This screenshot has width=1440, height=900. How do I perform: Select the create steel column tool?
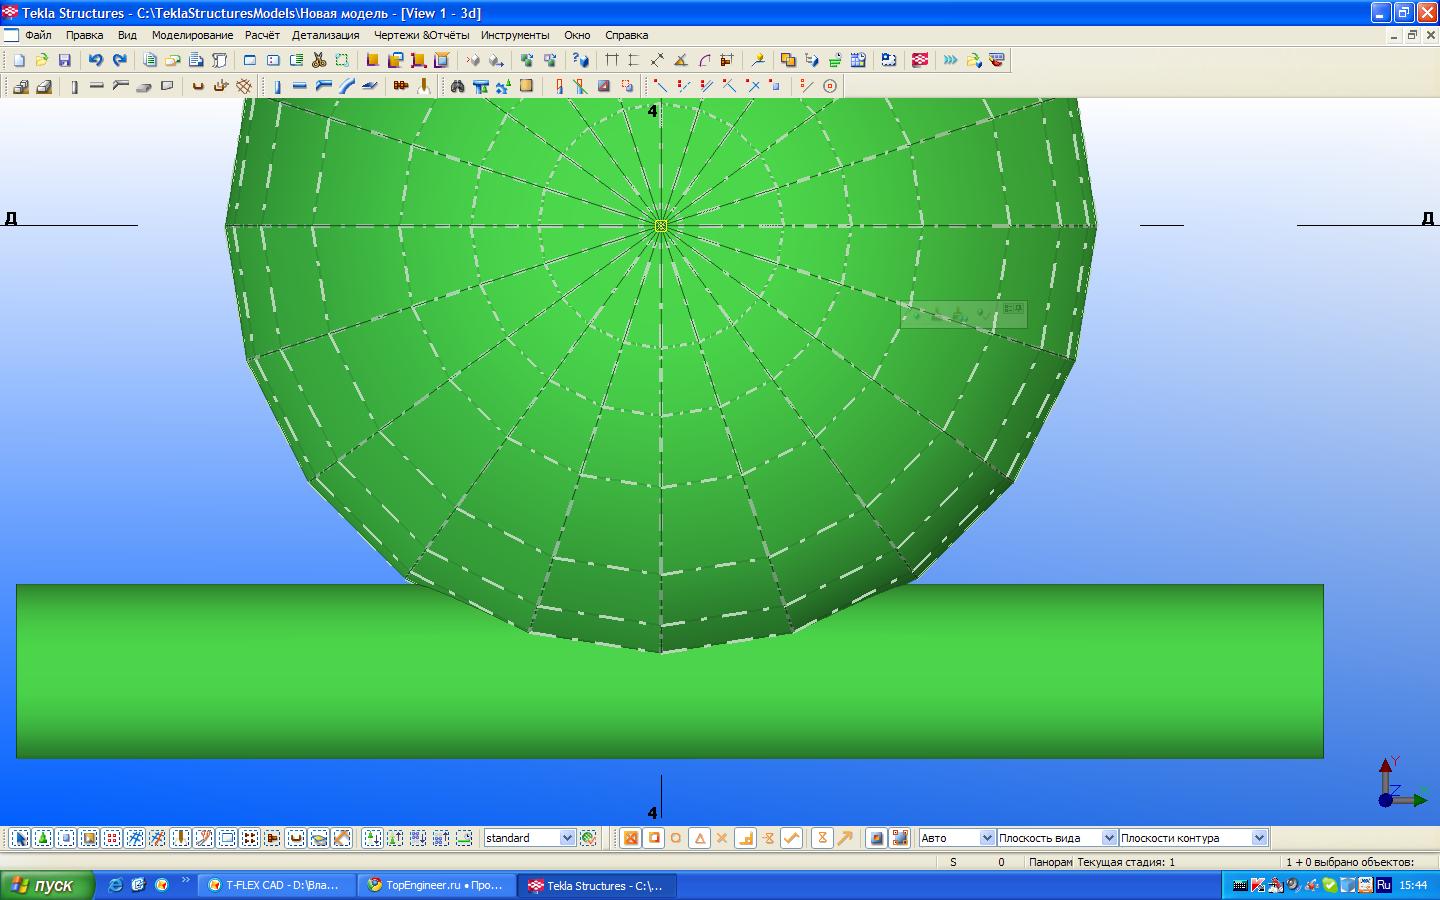[x=277, y=86]
